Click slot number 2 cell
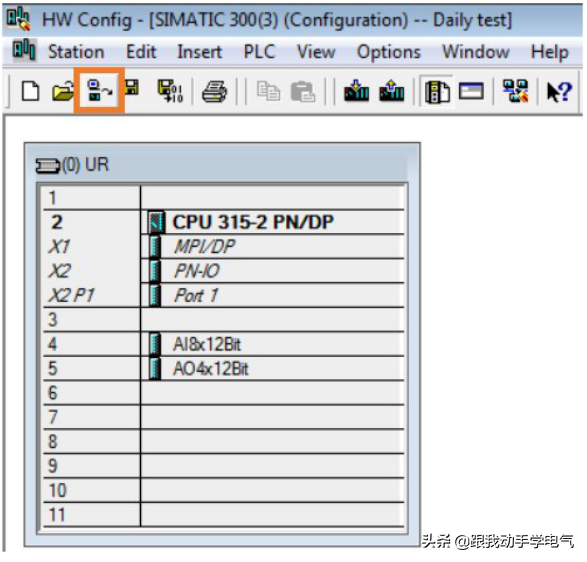The height and width of the screenshot is (562, 587). point(92,222)
